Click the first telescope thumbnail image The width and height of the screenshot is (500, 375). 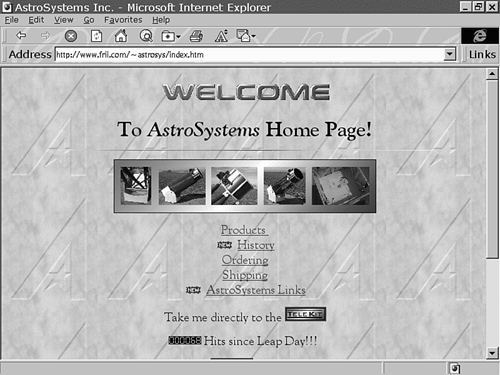coord(136,186)
